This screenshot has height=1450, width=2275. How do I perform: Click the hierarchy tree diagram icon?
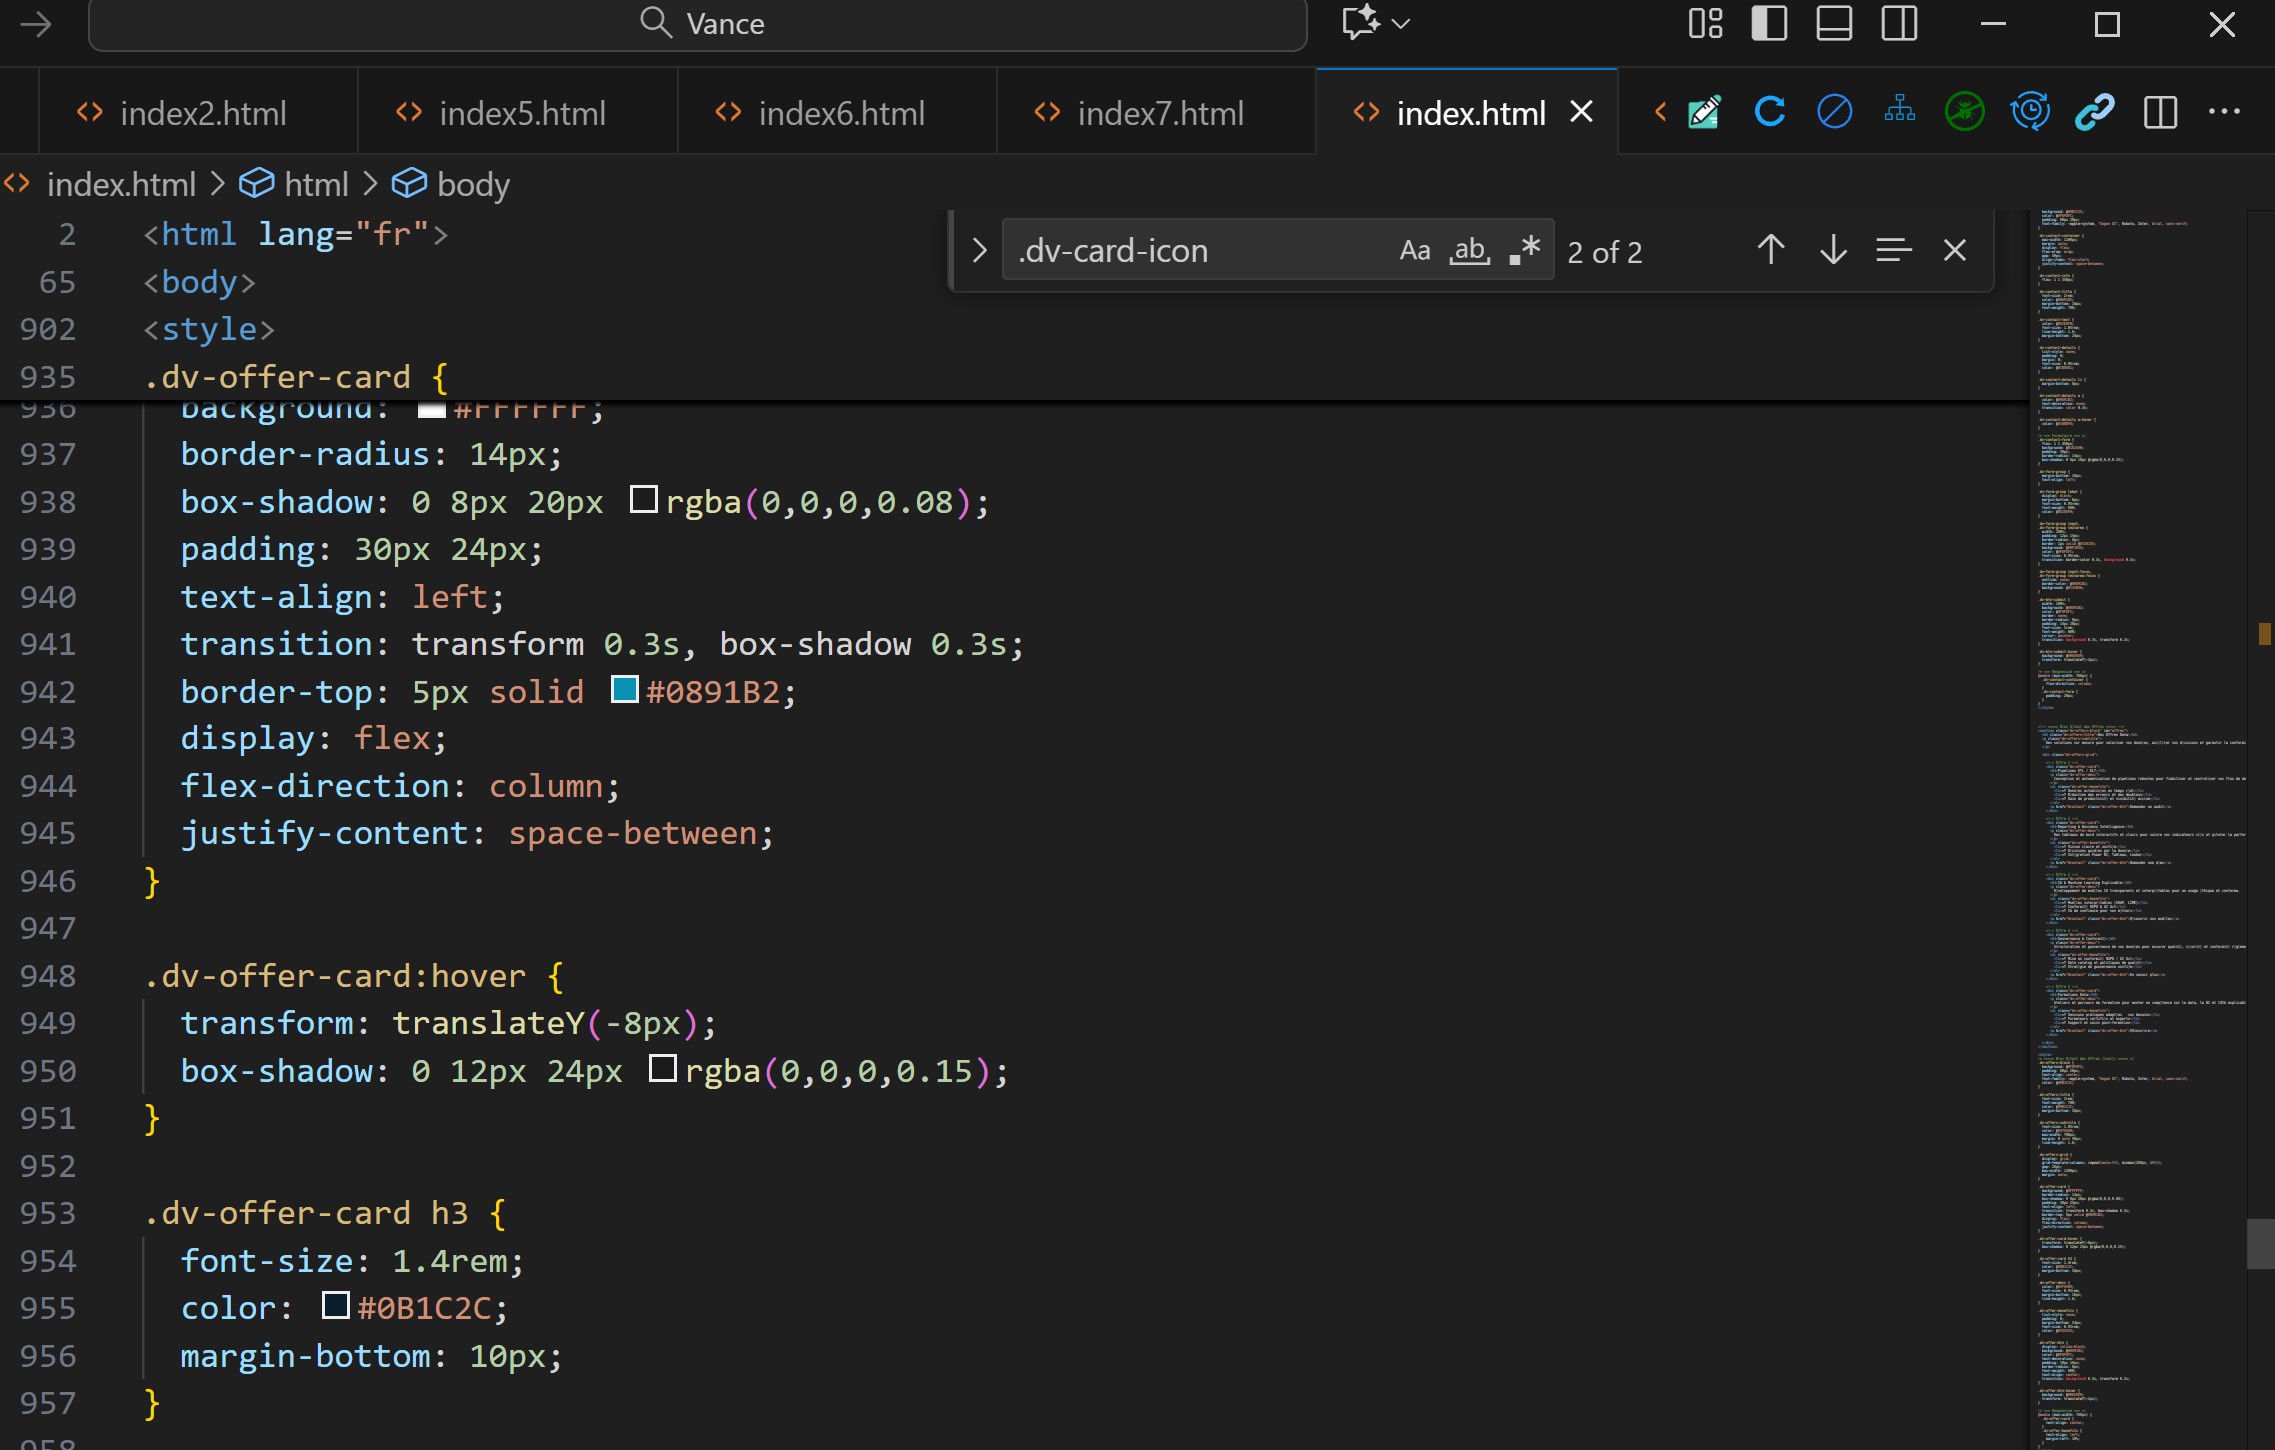(x=1899, y=110)
